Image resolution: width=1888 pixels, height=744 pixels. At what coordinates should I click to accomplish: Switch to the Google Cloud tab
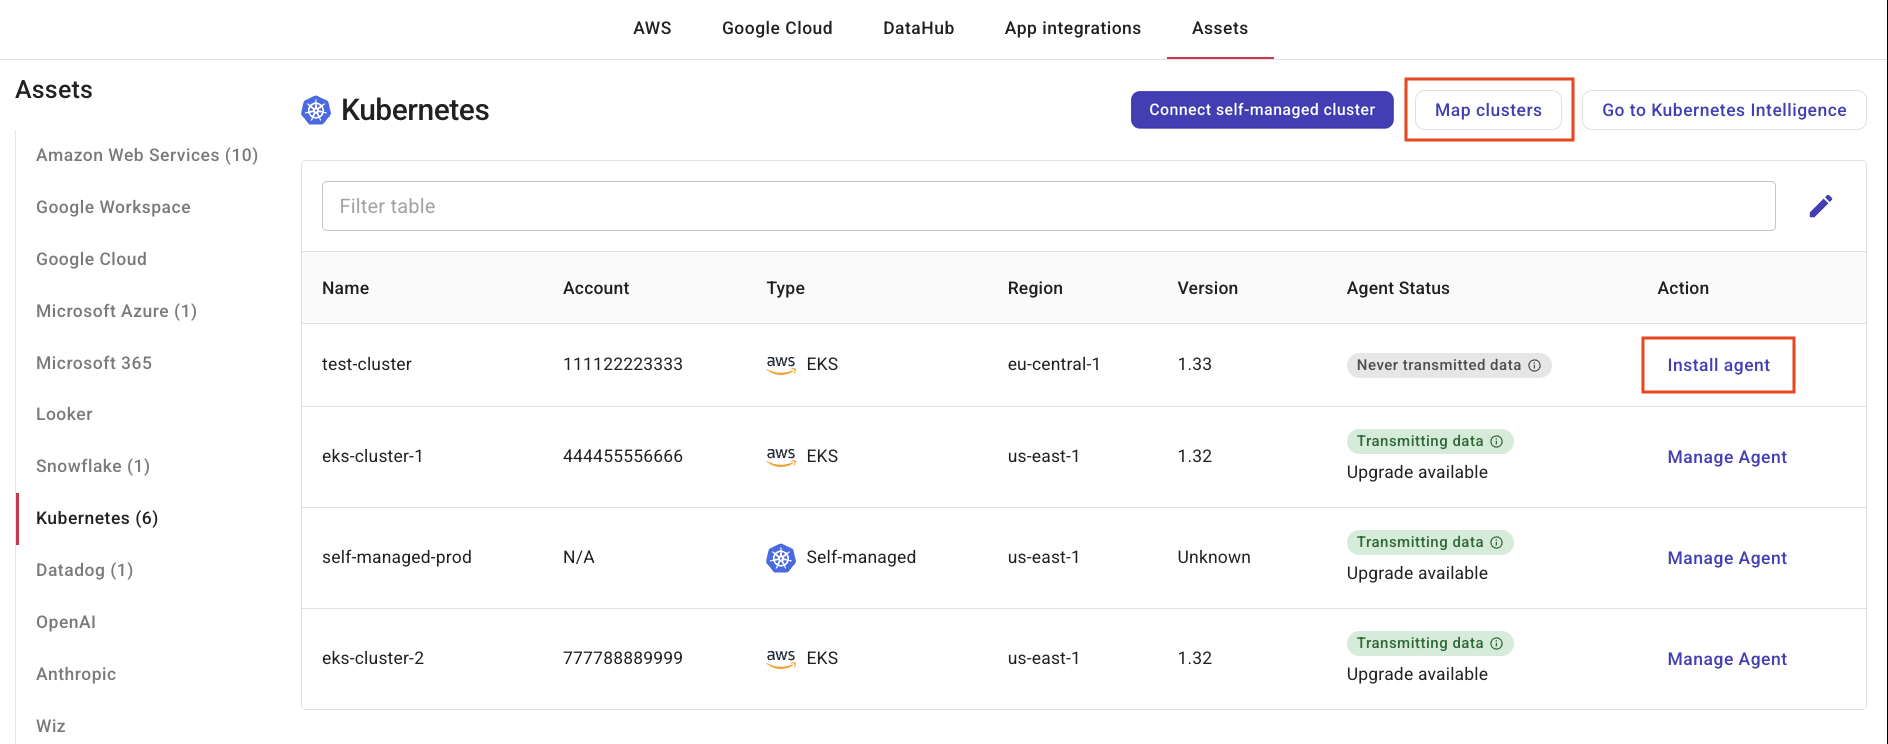777,28
